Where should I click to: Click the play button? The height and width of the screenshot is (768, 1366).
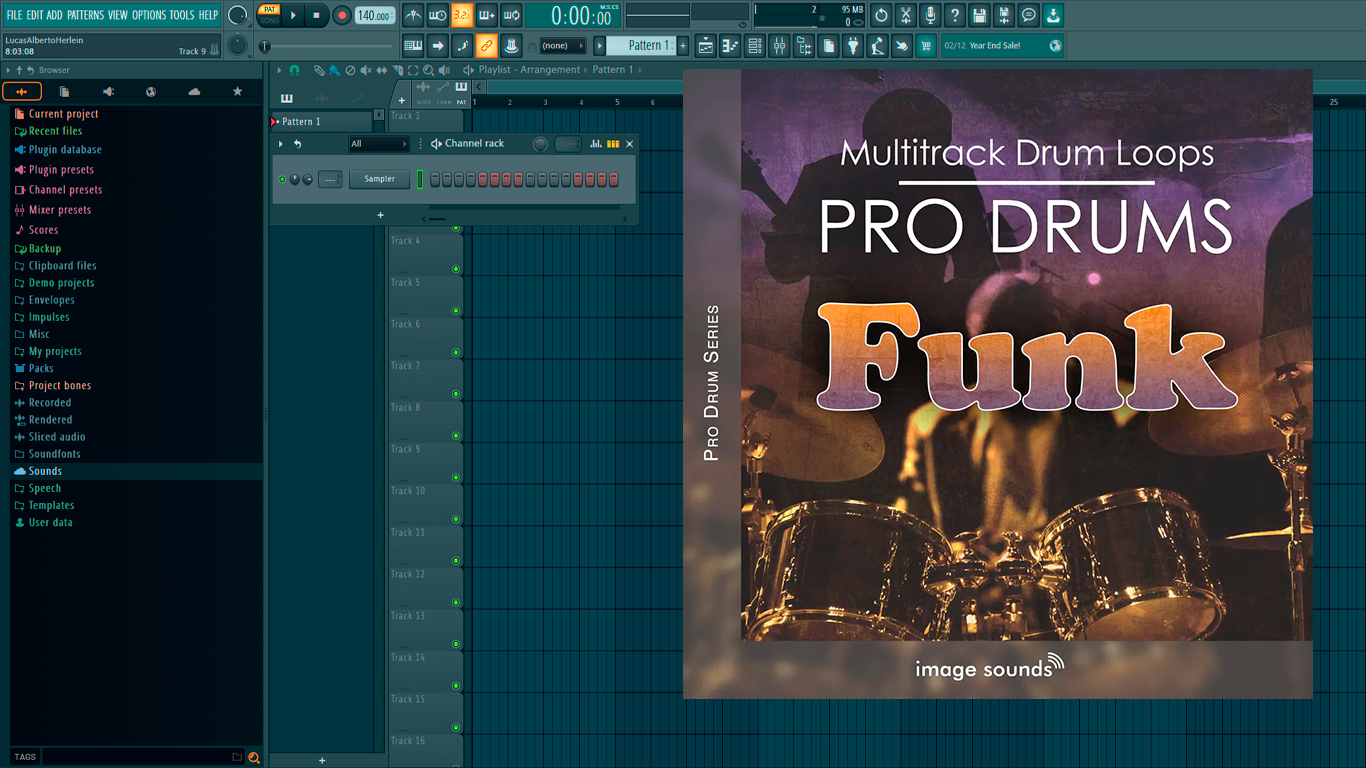click(x=293, y=15)
